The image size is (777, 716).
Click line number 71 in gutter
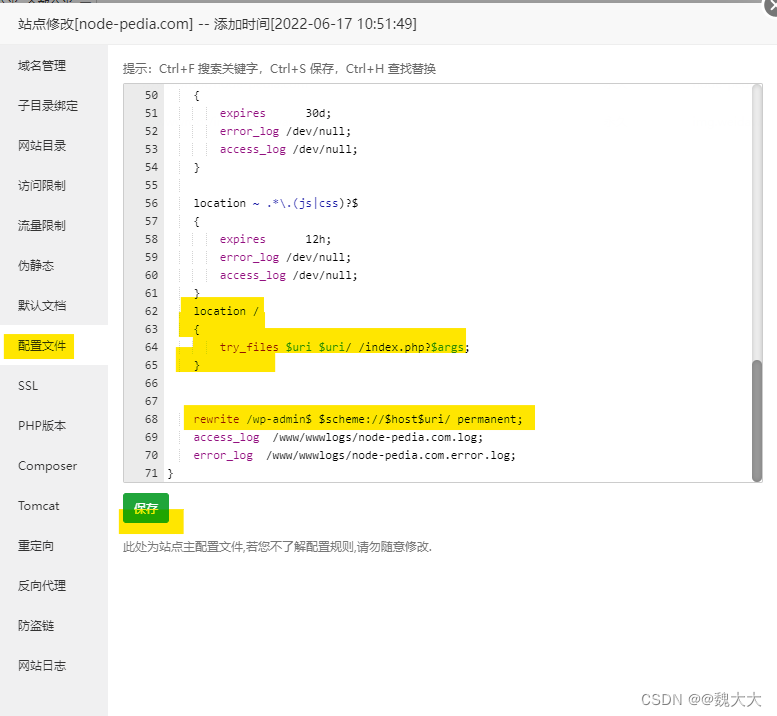[x=151, y=473]
